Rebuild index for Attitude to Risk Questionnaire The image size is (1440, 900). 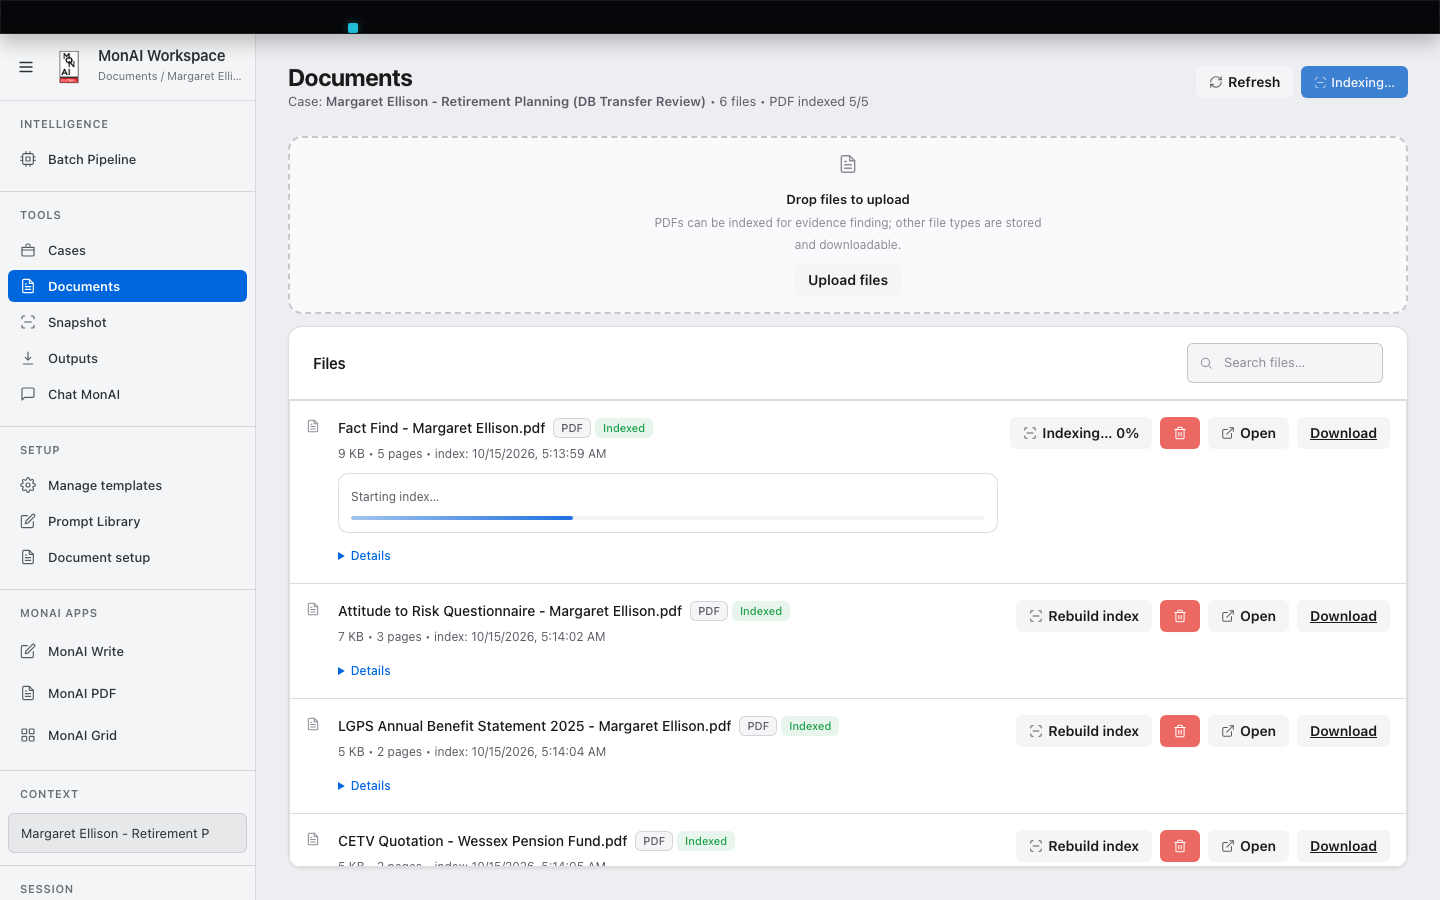coord(1084,616)
